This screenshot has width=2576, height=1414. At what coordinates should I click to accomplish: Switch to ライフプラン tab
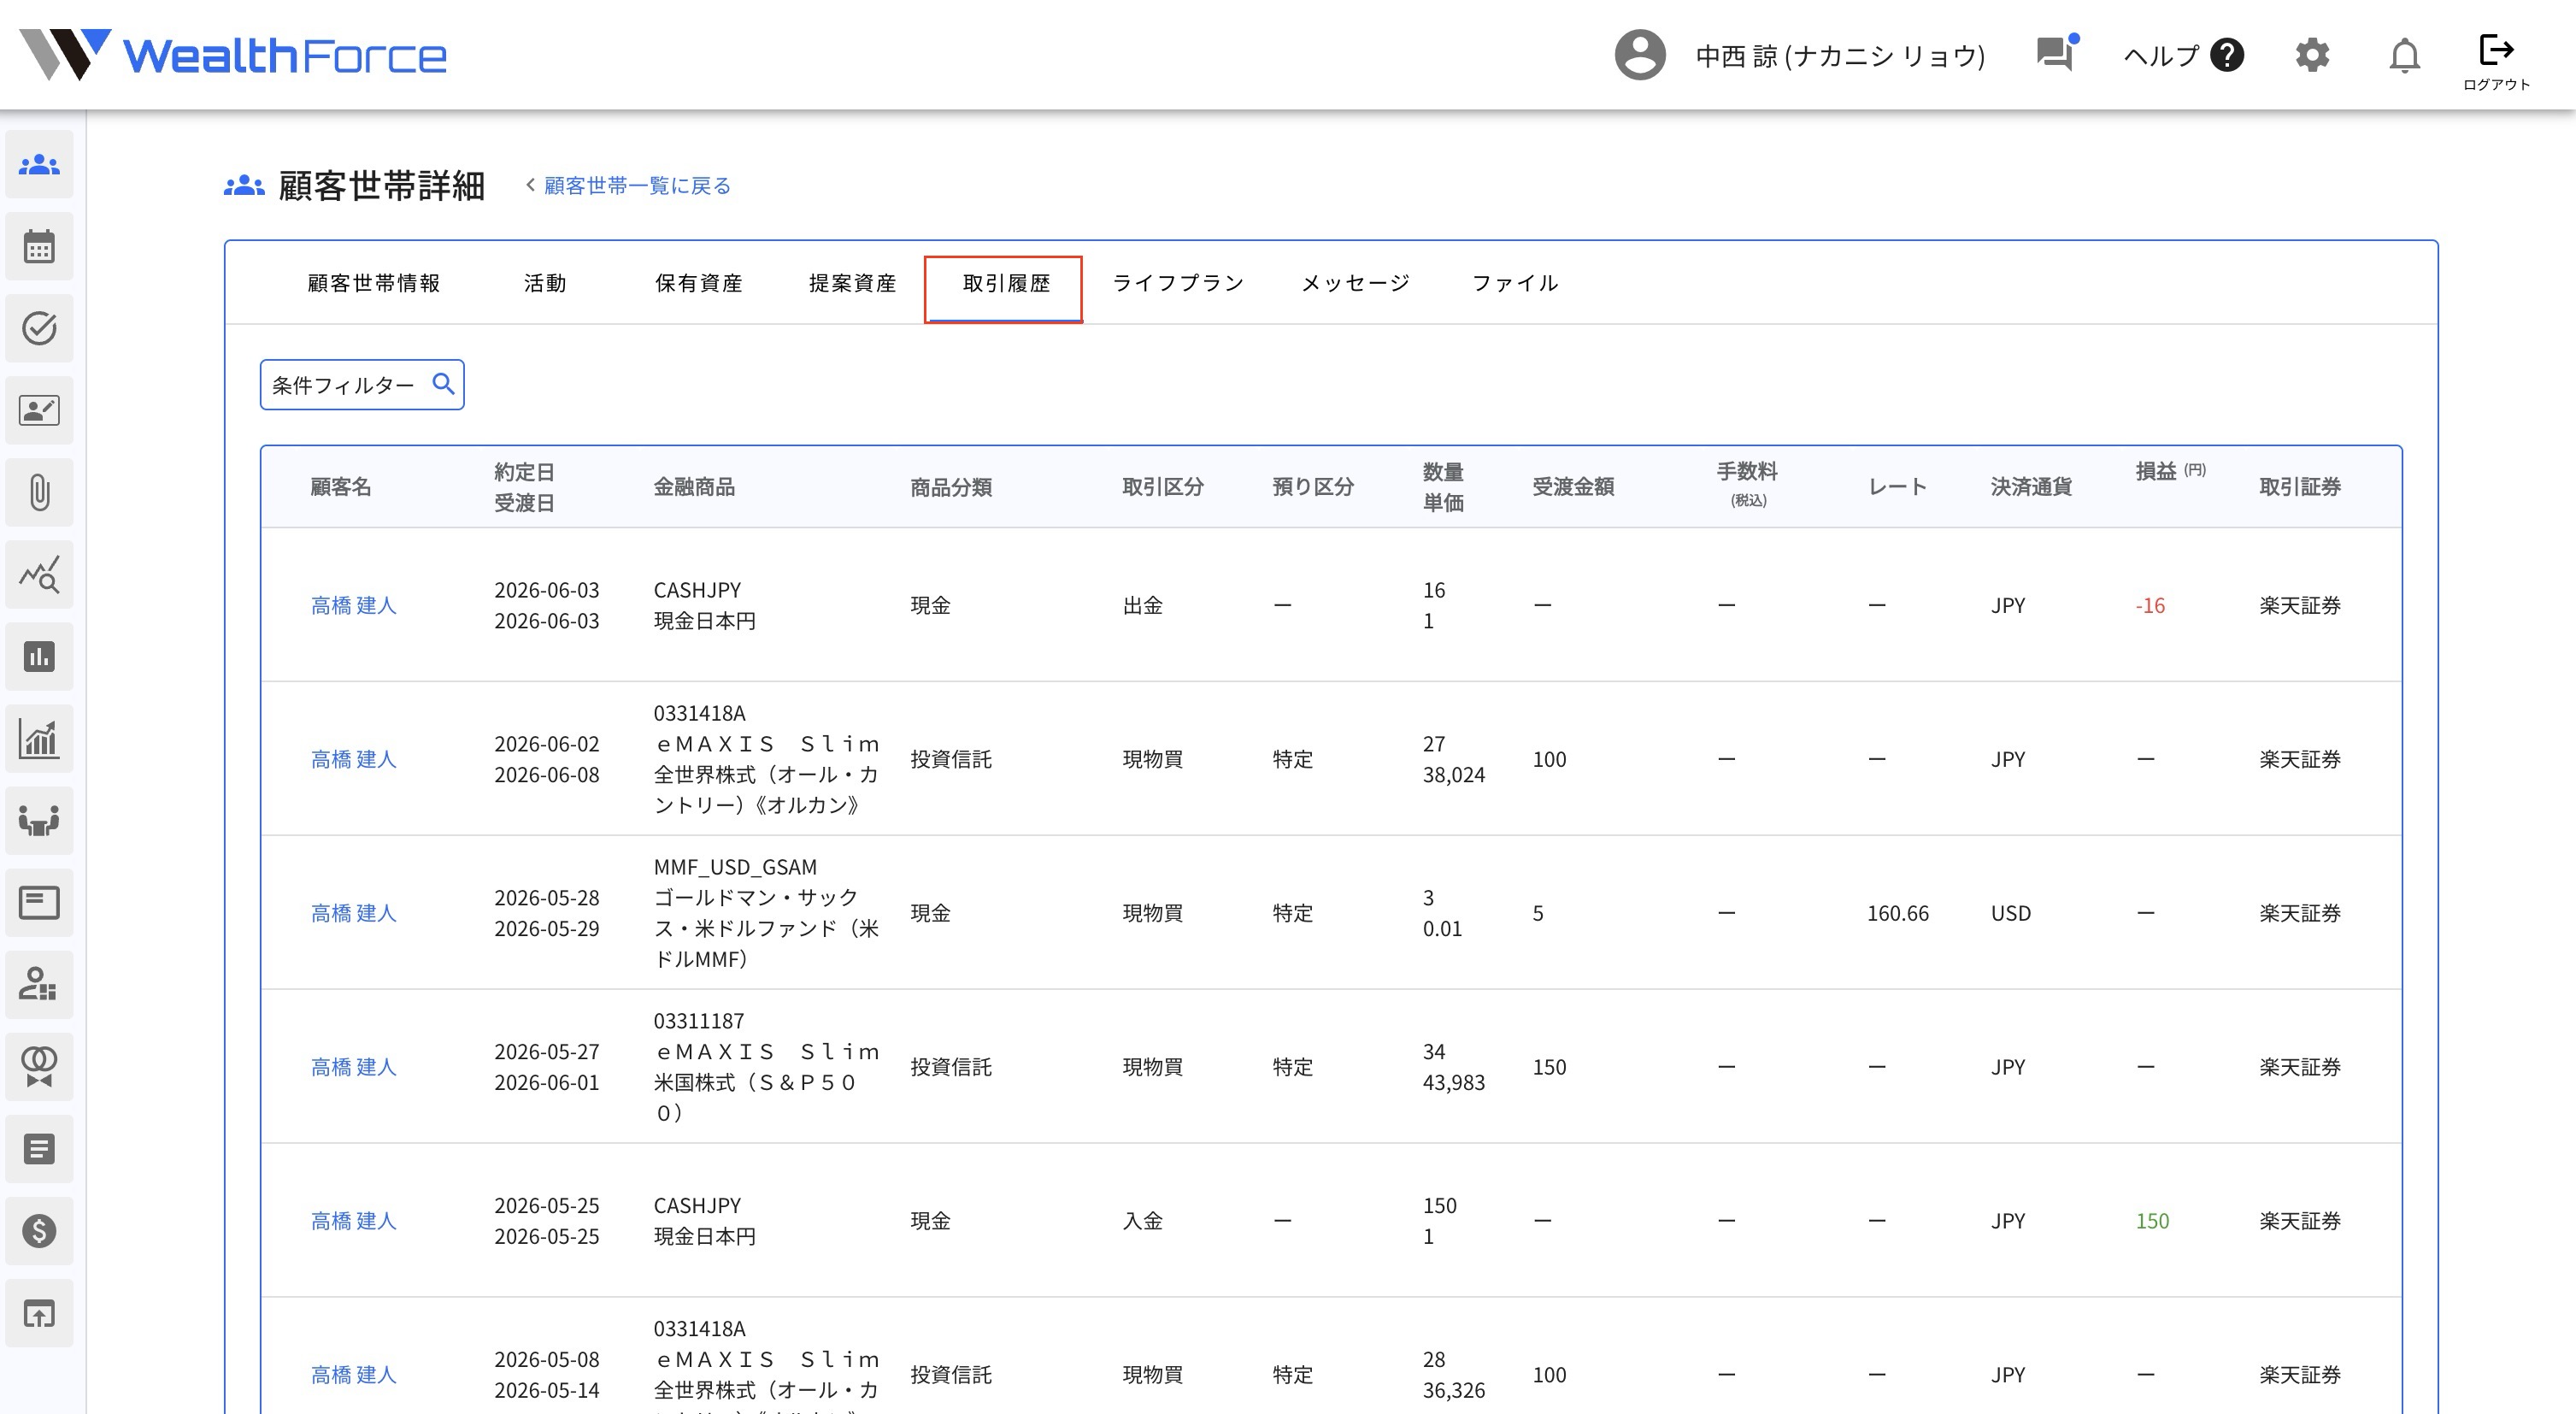tap(1179, 284)
